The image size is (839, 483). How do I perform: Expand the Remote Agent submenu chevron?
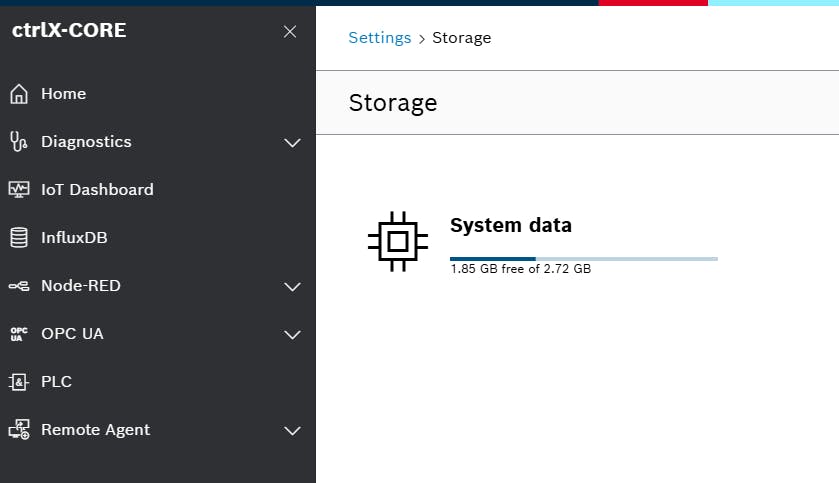[292, 431]
